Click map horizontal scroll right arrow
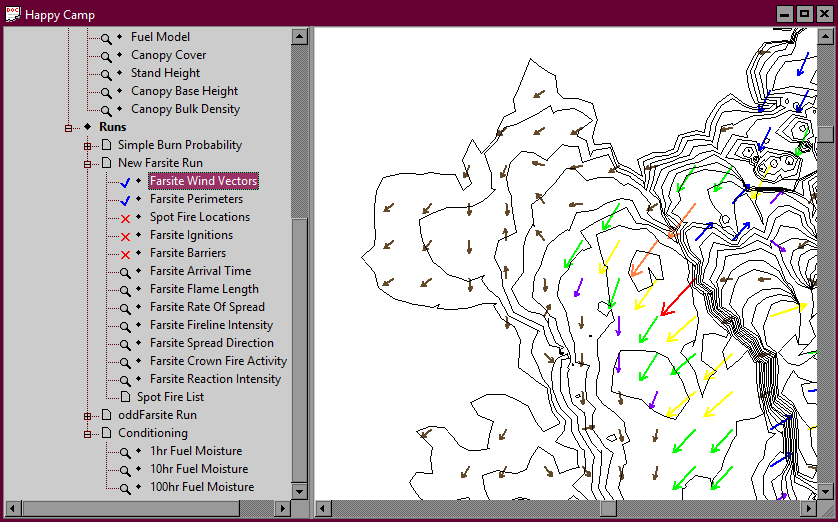 (809, 508)
